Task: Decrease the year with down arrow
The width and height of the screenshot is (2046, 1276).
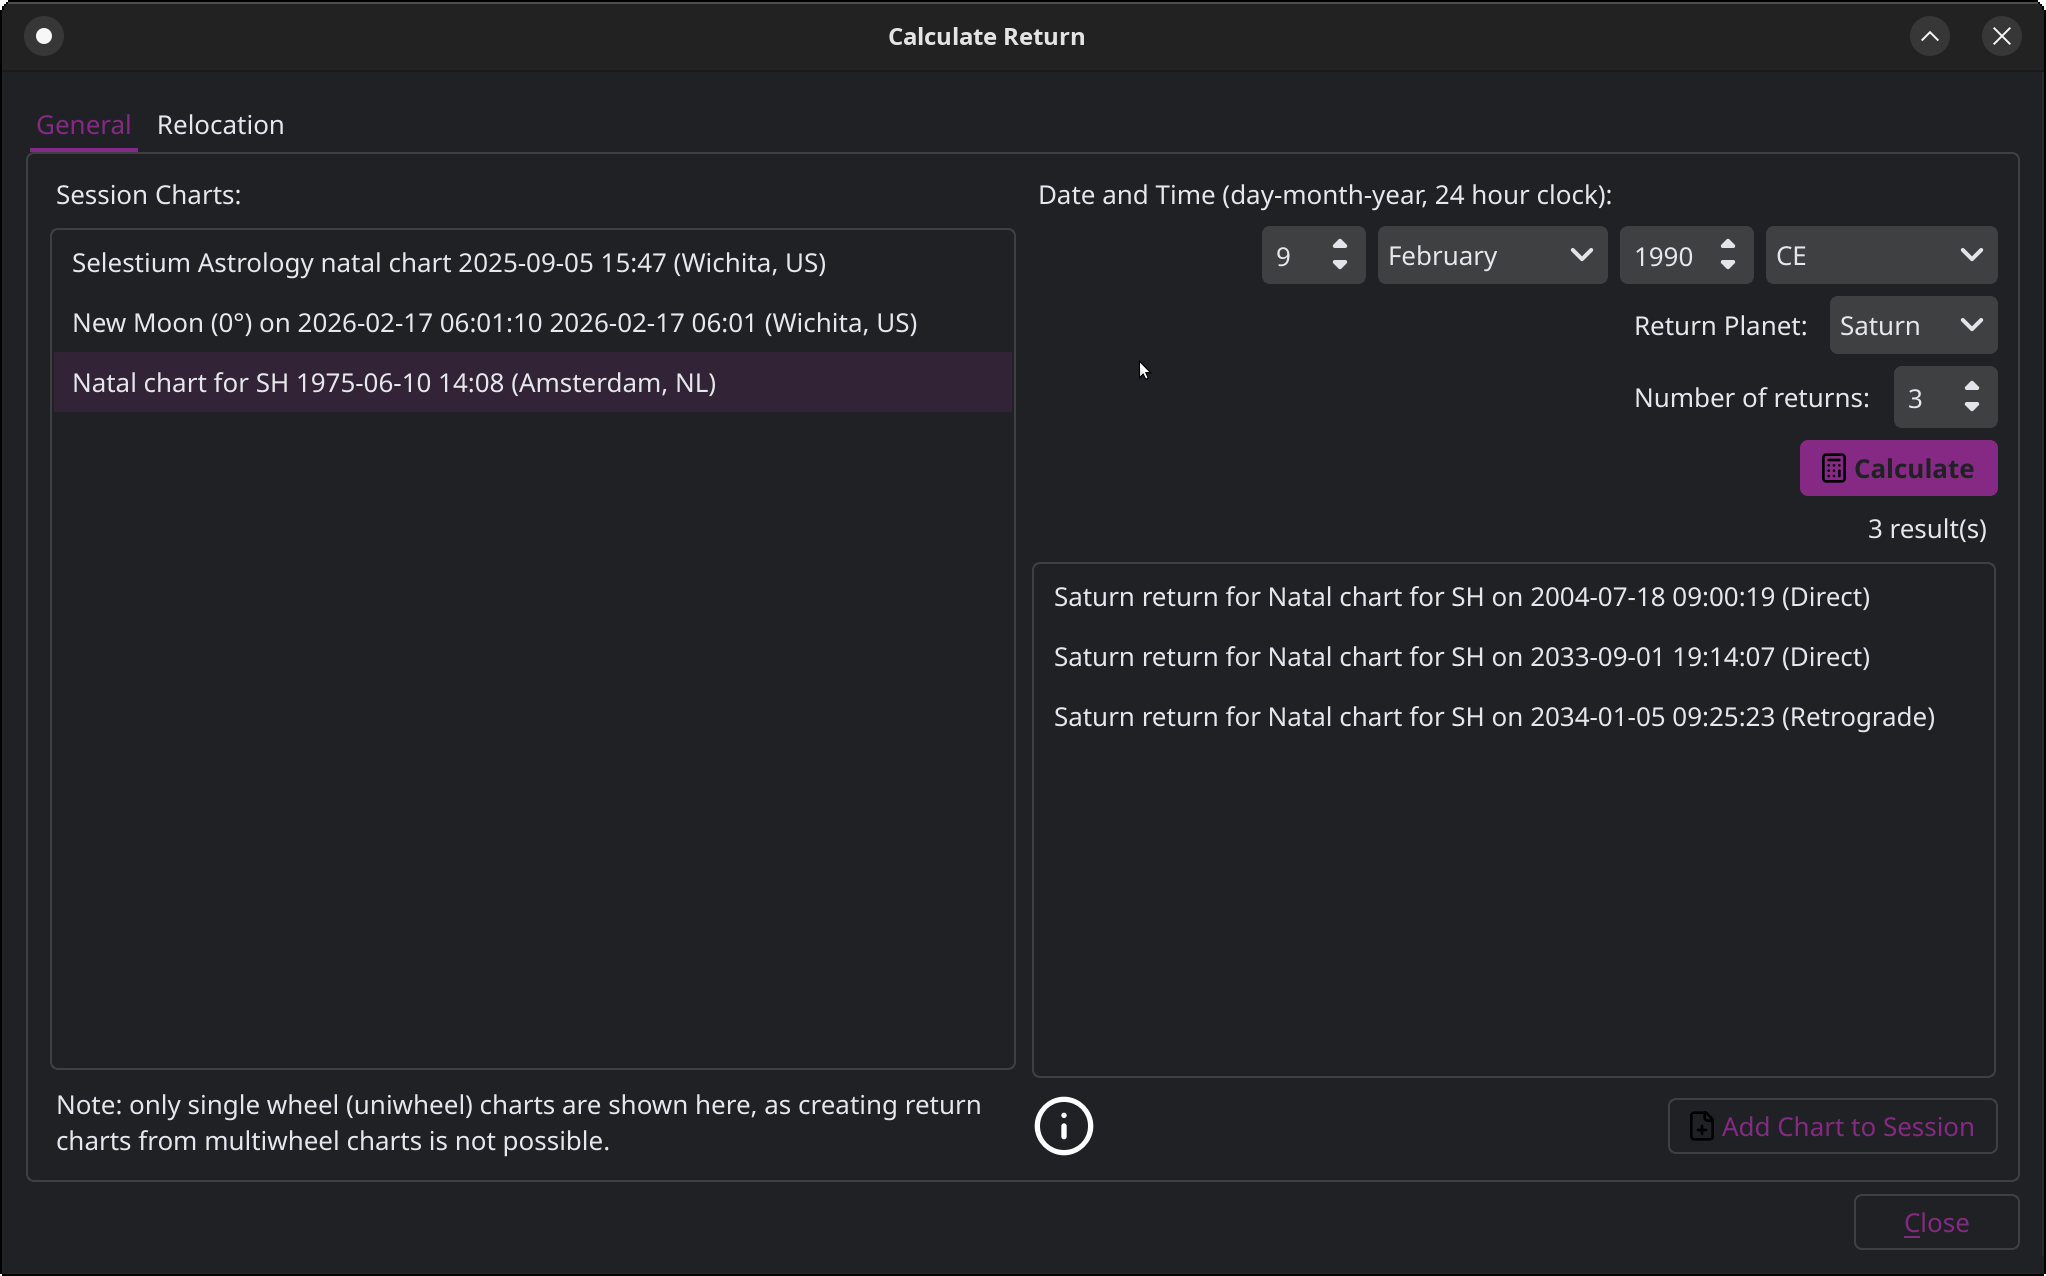Action: coord(1727,266)
